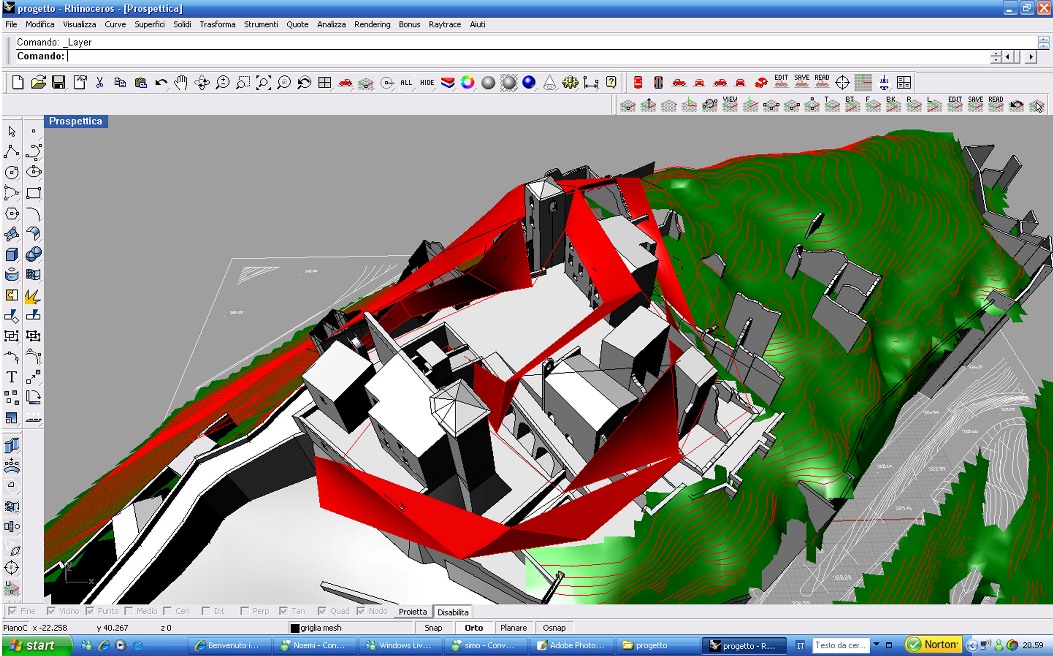Image resolution: width=1053 pixels, height=656 pixels.
Task: Open the color wheel icon
Action: click(467, 83)
